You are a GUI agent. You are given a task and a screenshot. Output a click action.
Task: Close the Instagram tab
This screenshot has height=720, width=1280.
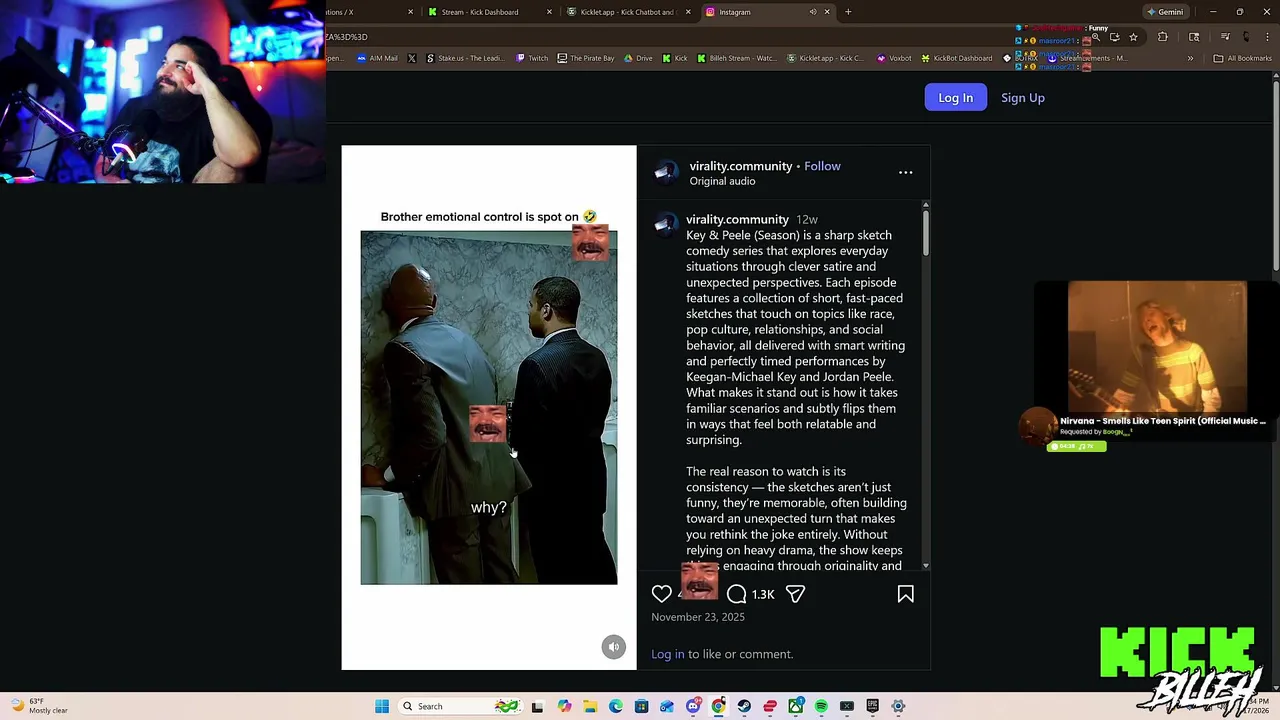(x=829, y=12)
